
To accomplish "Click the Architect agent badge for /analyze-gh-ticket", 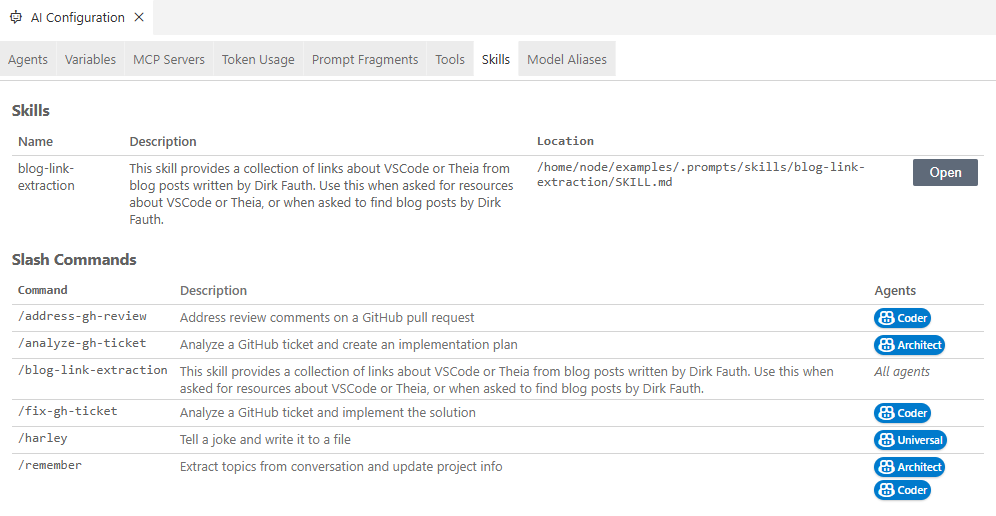I will tap(909, 345).
